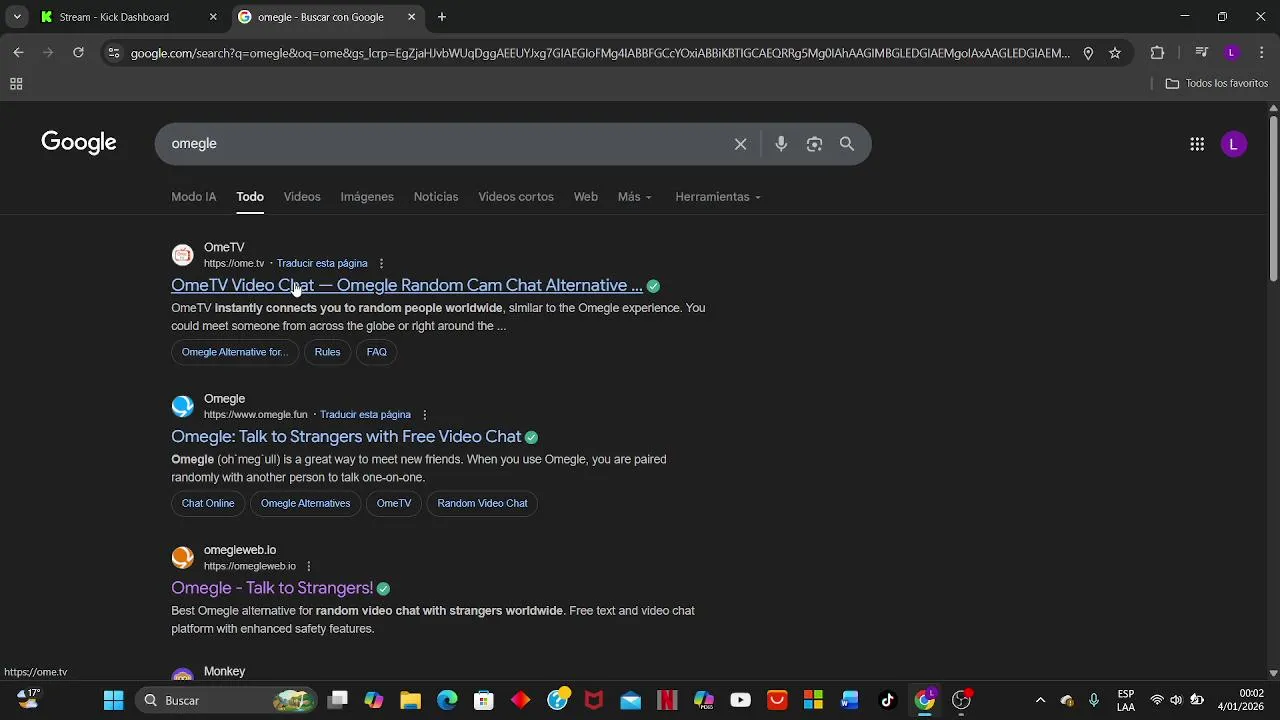The height and width of the screenshot is (720, 1280).
Task: Switch to the Stream - Kick Dashboard tab
Action: (x=129, y=17)
